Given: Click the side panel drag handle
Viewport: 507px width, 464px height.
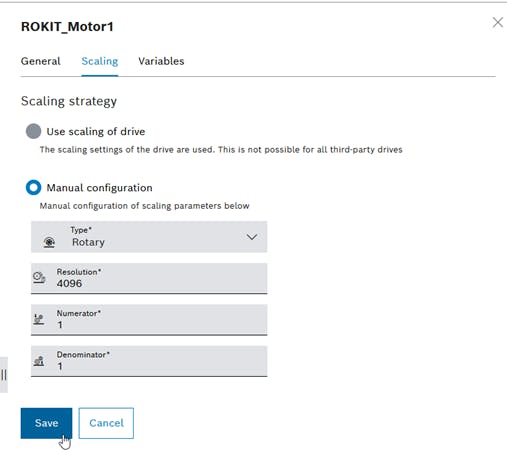Looking at the screenshot, I should 4,375.
